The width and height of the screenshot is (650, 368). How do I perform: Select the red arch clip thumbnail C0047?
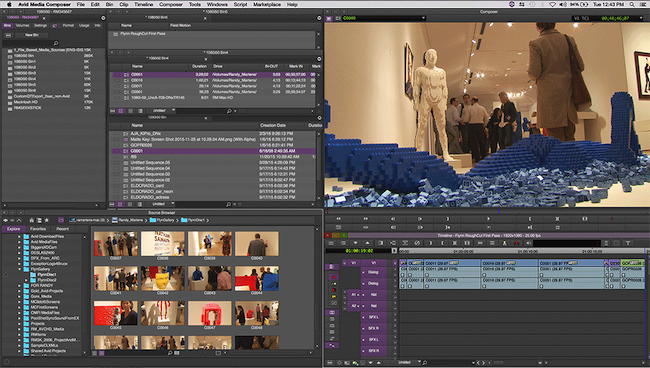210,313
